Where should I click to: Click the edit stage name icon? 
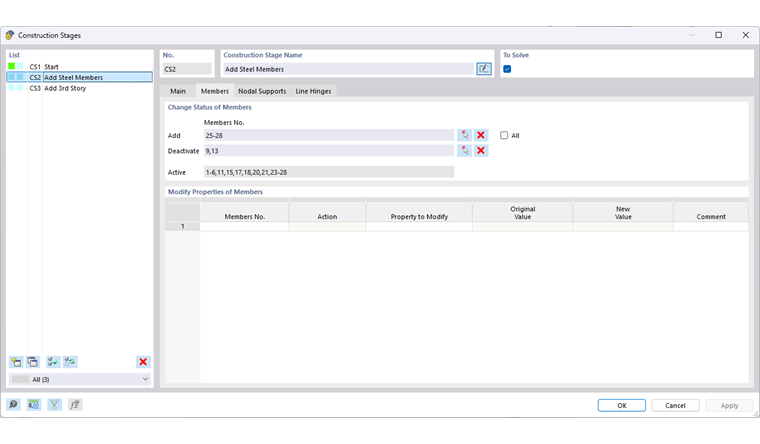pyautogui.click(x=484, y=69)
